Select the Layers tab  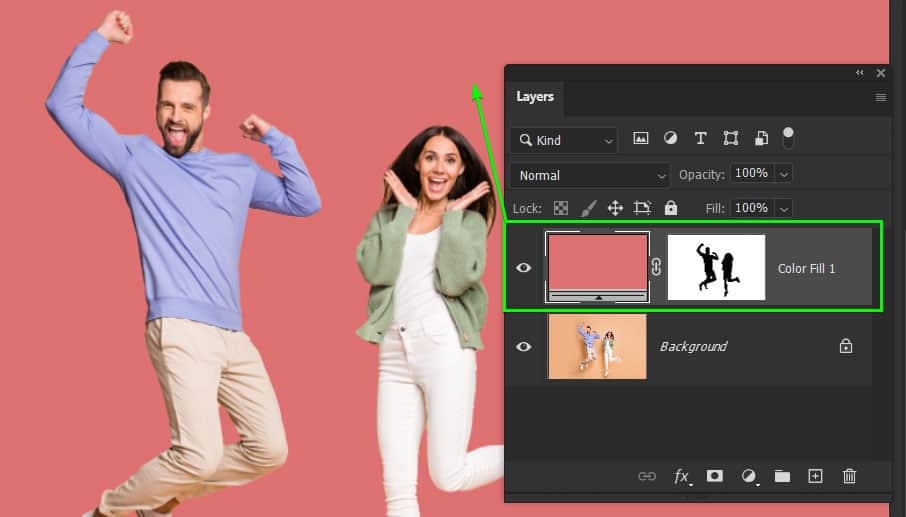pos(535,97)
